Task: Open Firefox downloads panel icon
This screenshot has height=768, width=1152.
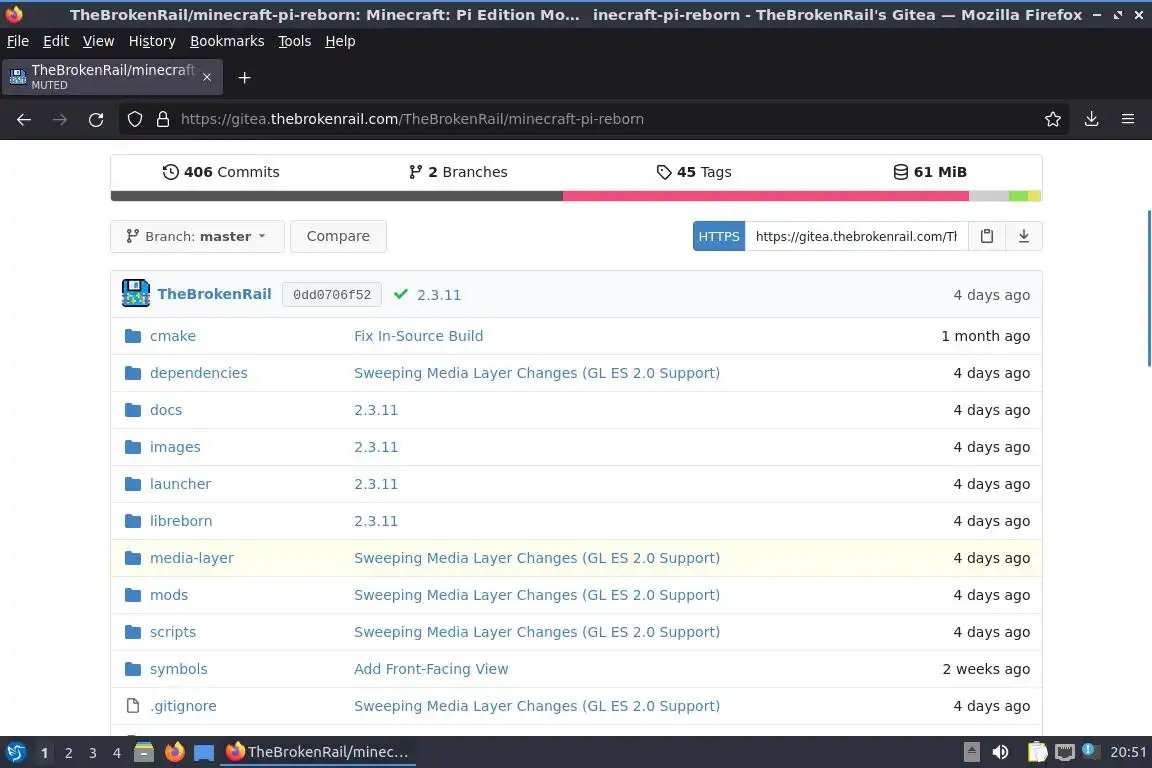Action: (x=1091, y=119)
